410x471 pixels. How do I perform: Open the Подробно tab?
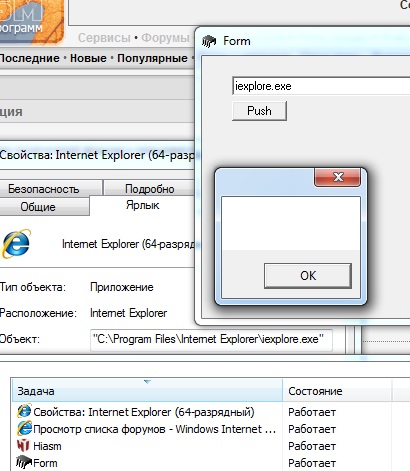(149, 189)
